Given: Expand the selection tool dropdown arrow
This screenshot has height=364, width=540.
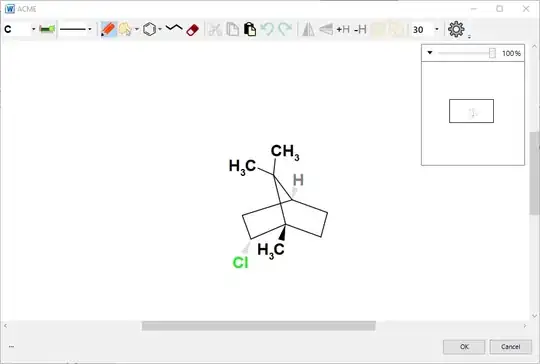Looking at the screenshot, I should (137, 29).
